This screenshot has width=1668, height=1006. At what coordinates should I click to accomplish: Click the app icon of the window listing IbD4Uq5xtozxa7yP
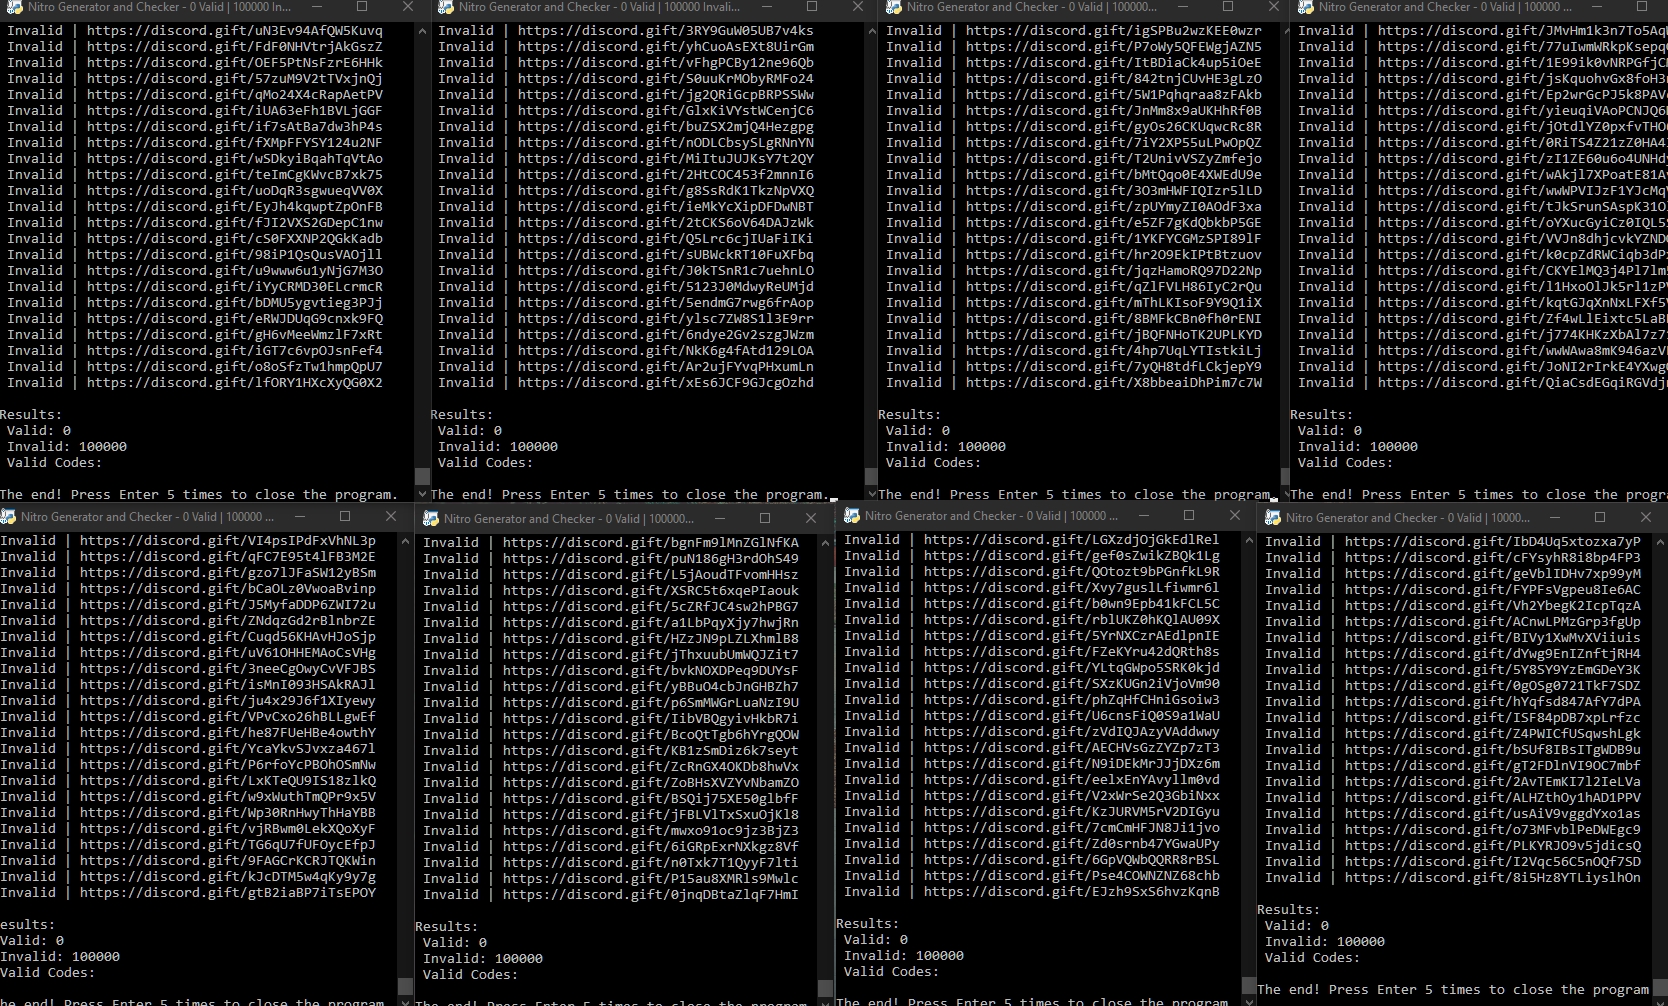[1272, 517]
